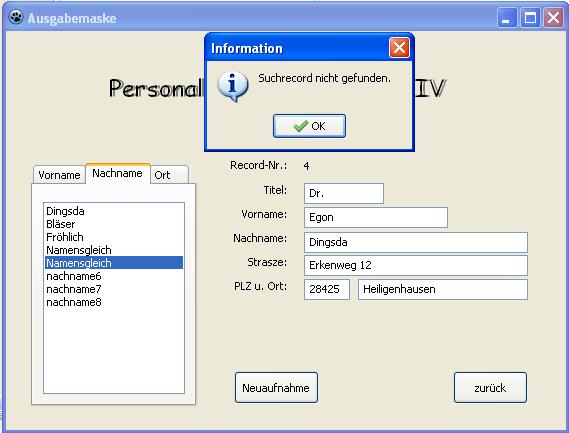The image size is (569, 433).
Task: Select the Nachname tab
Action: (x=118, y=173)
